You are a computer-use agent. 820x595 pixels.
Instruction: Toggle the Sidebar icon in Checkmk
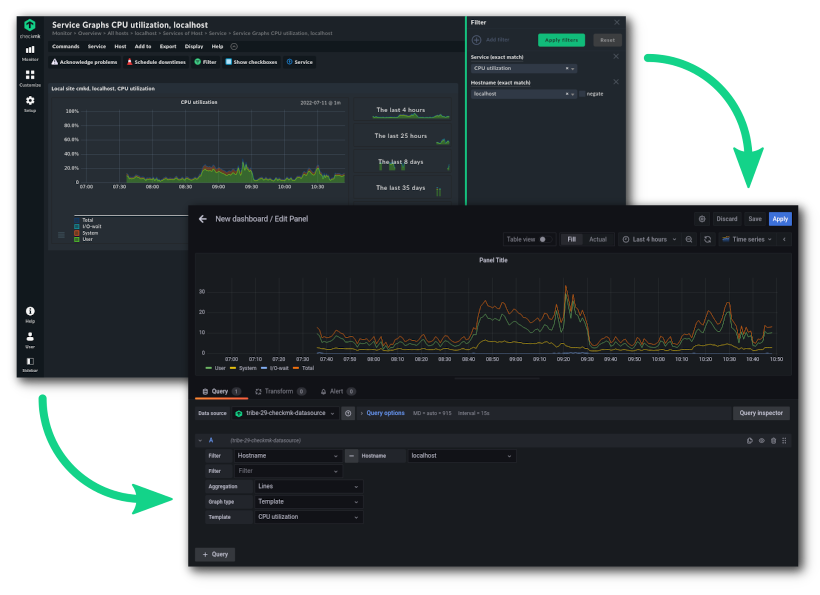point(30,364)
